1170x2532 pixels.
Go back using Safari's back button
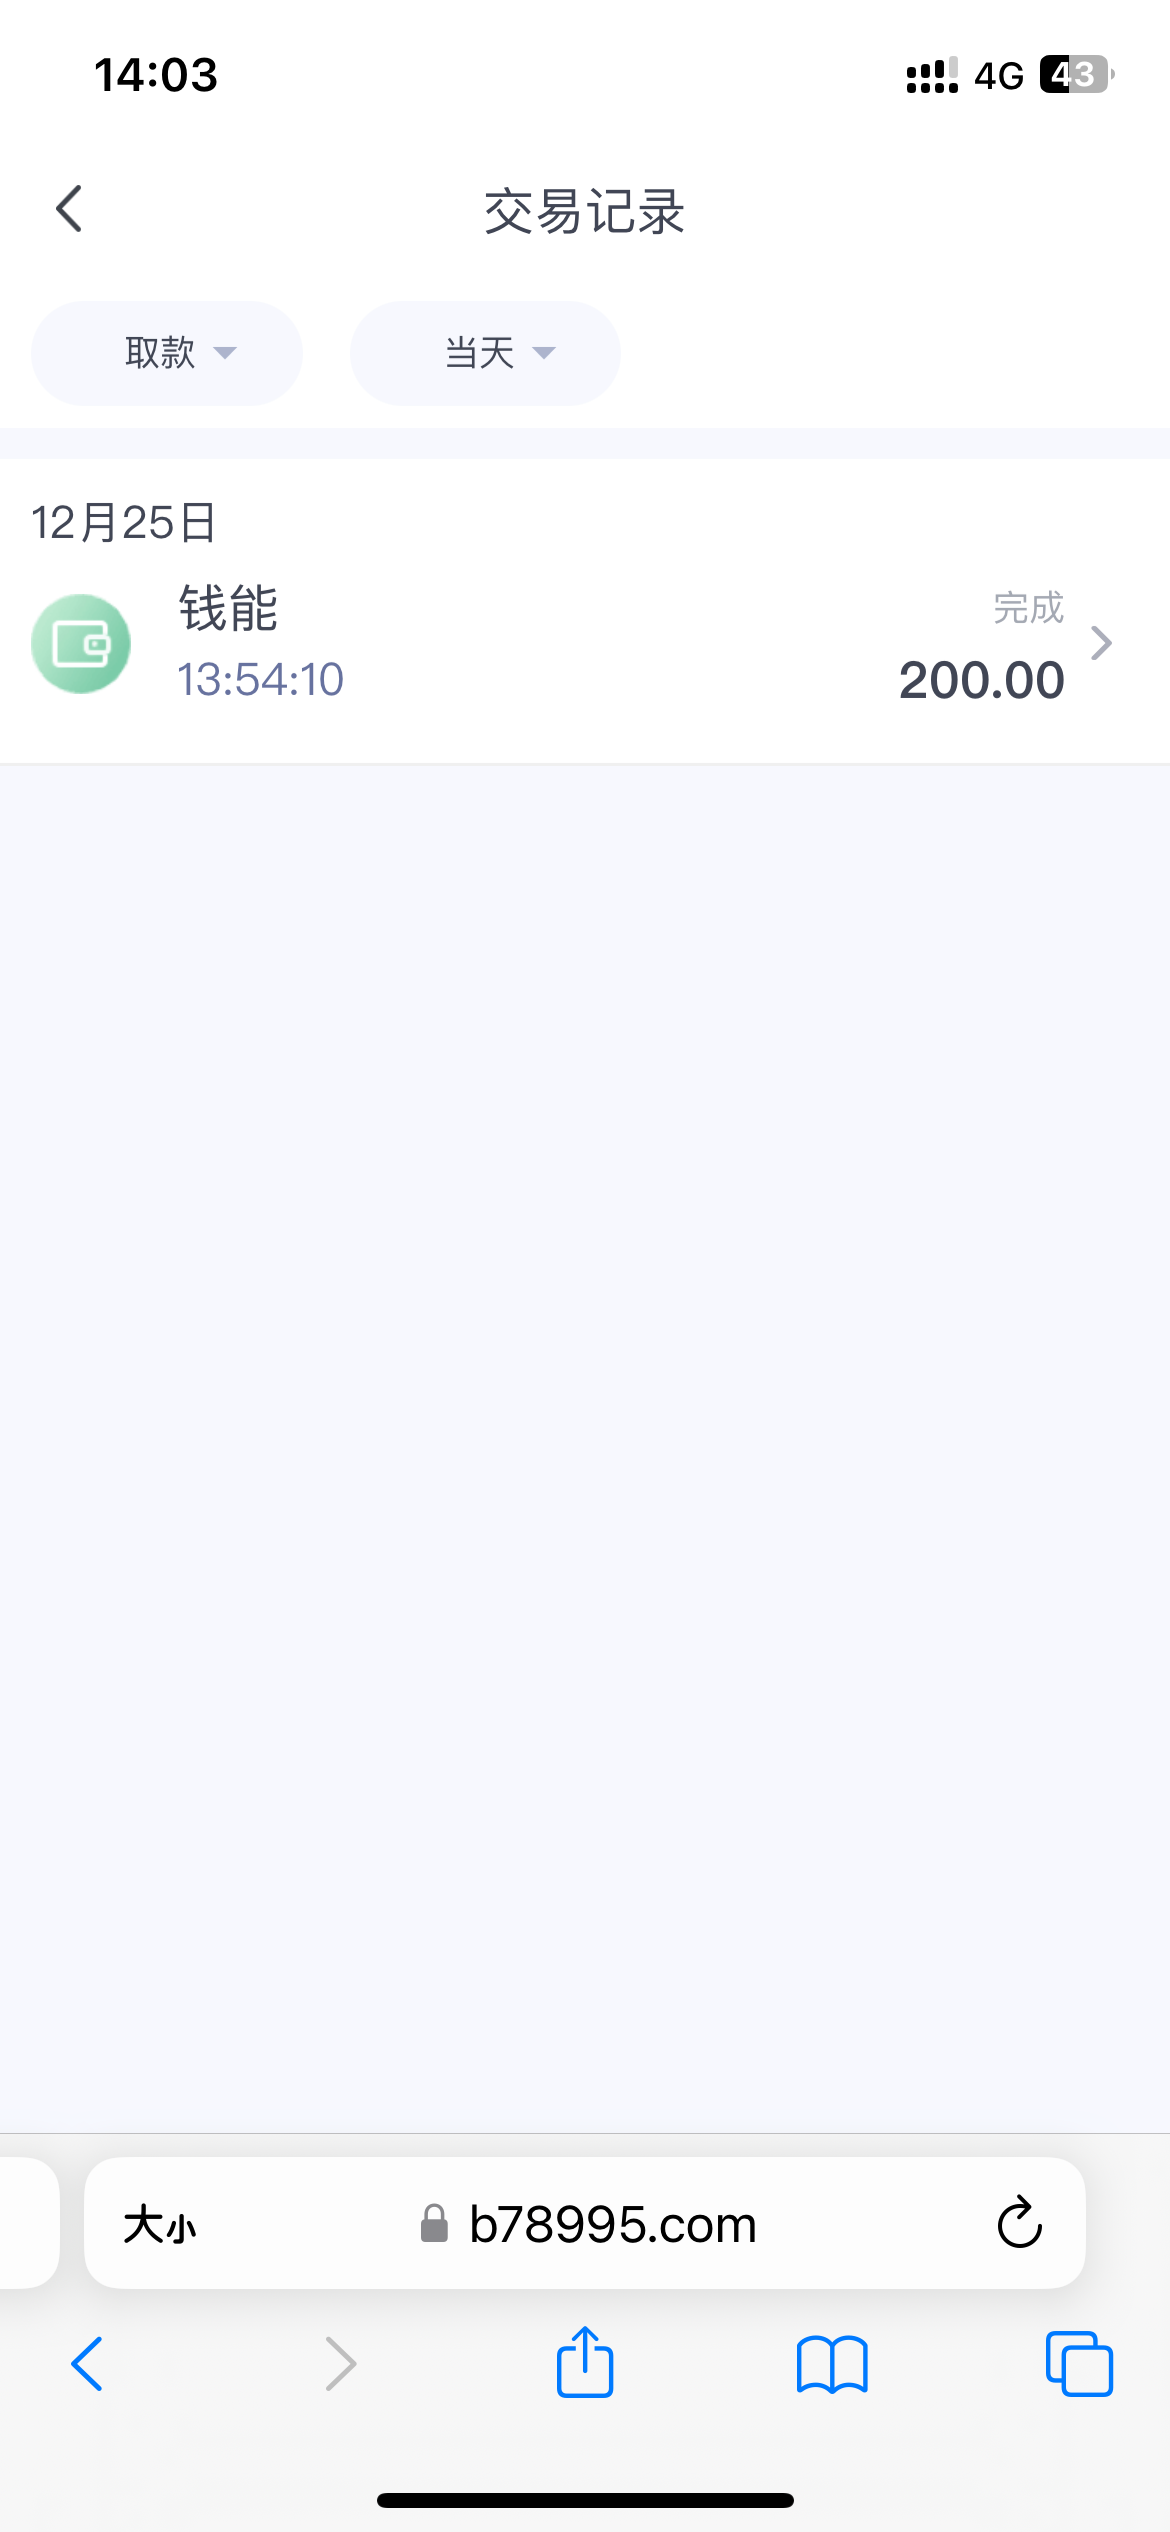point(87,2364)
